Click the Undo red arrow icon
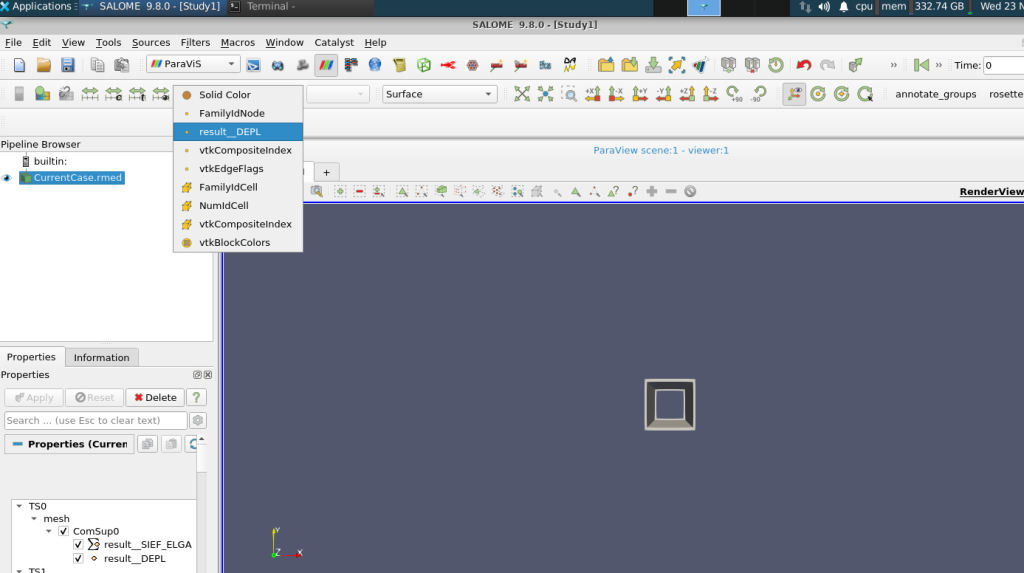Image resolution: width=1024 pixels, height=573 pixels. point(804,65)
